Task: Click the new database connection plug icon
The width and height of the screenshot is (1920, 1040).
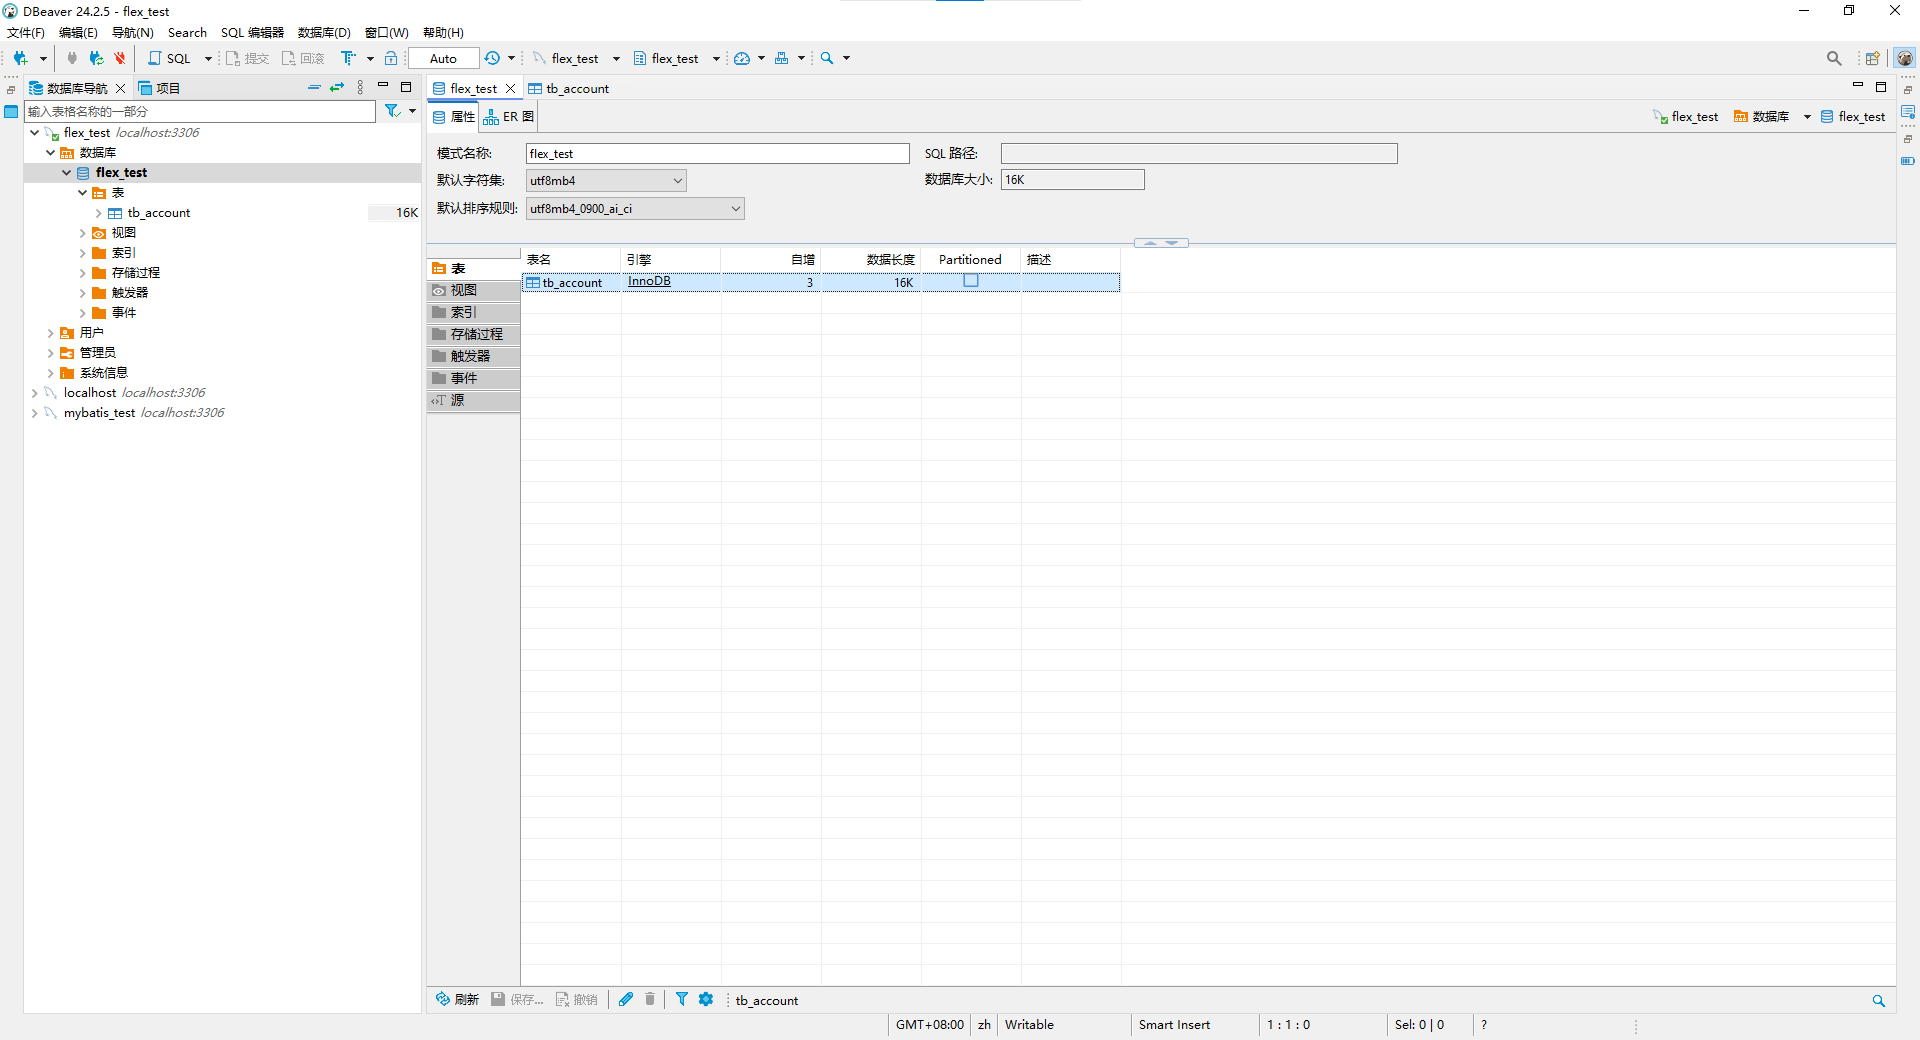Action: coord(20,58)
